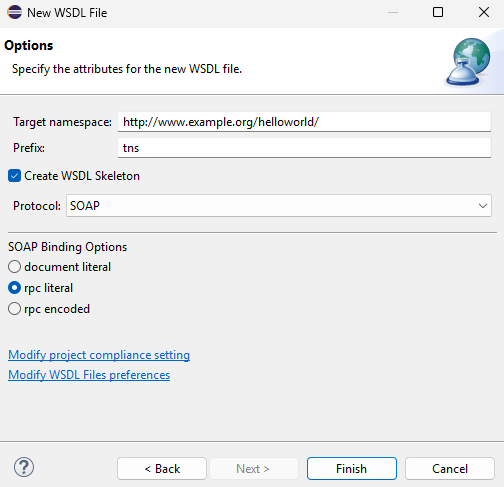Open the Protocol dropdown arrow
The width and height of the screenshot is (504, 487).
coord(483,206)
